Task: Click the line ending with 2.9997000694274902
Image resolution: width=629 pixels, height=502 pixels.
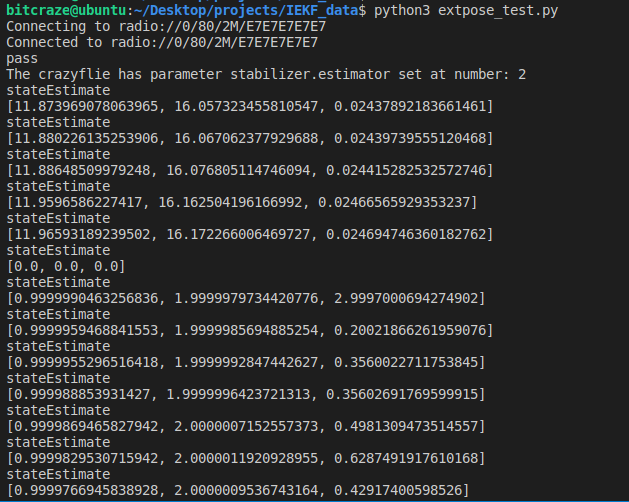Action: tap(249, 298)
